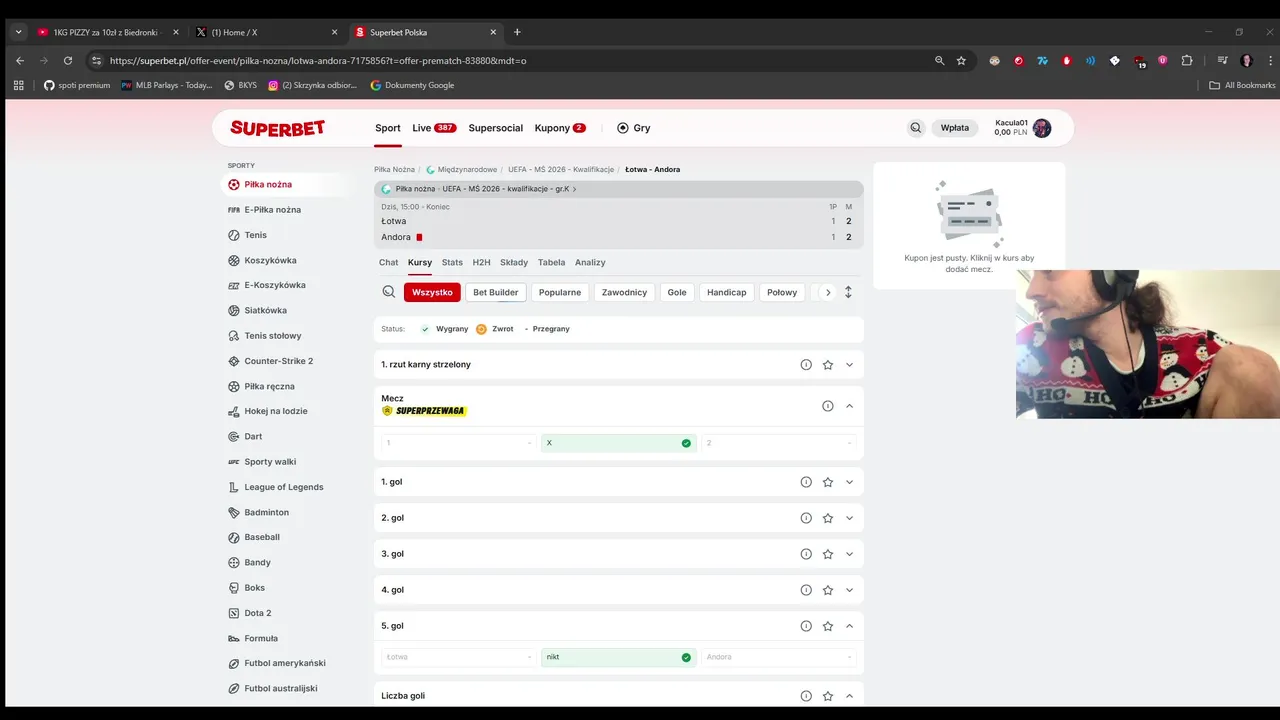This screenshot has height=720, width=1280.
Task: Open the Tabela tab
Action: point(551,262)
